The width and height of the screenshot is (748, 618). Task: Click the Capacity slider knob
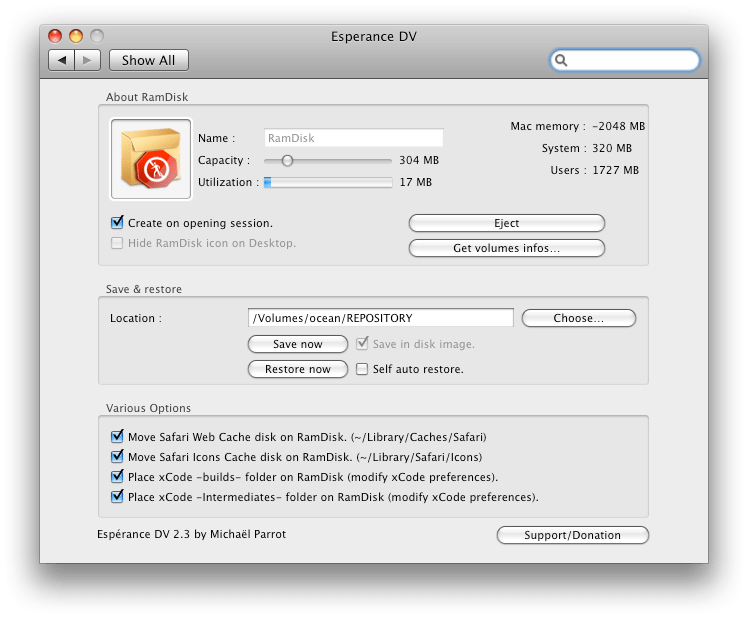(287, 161)
